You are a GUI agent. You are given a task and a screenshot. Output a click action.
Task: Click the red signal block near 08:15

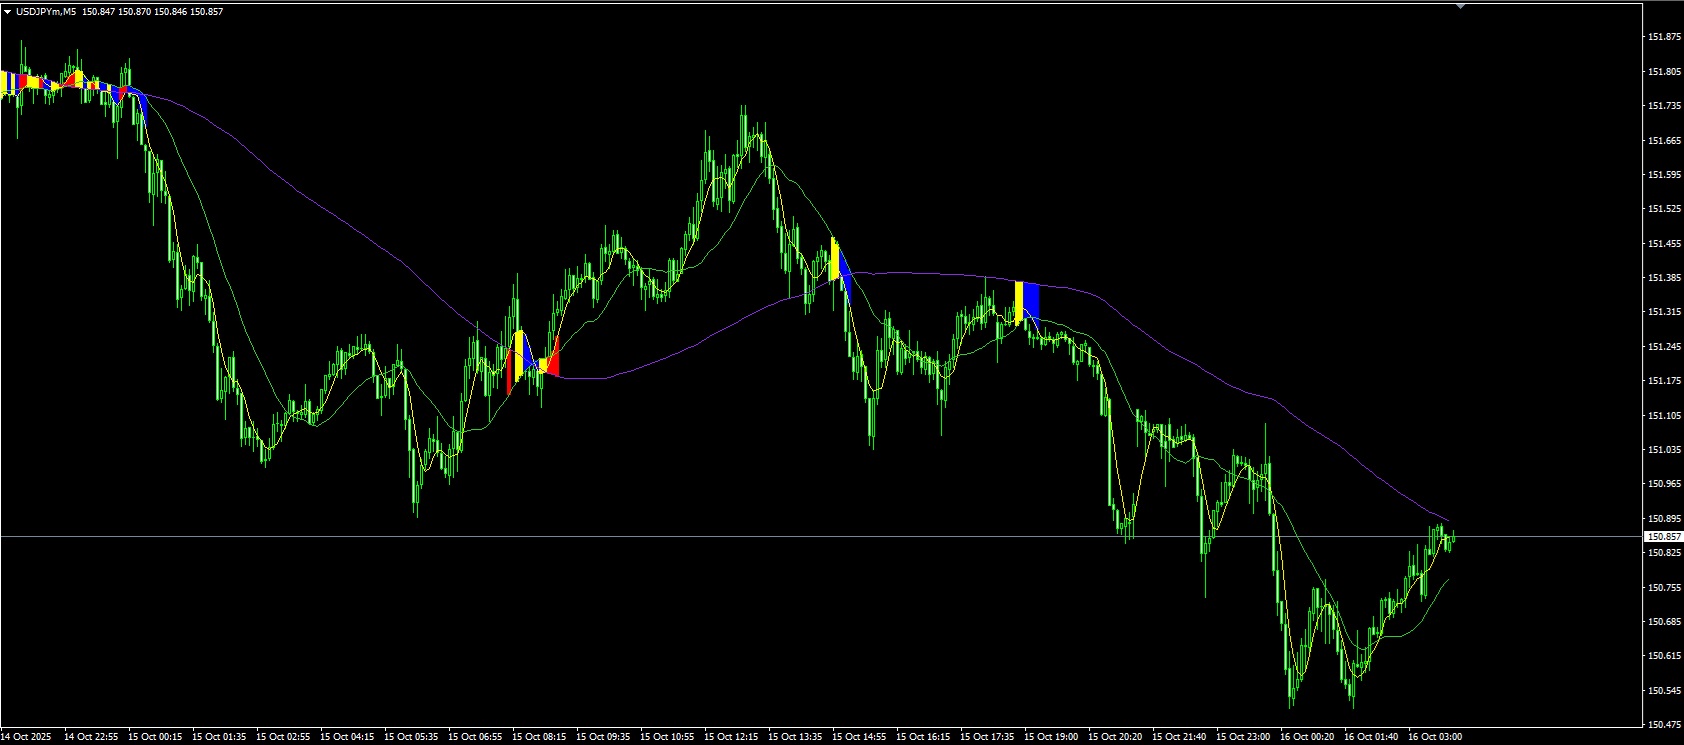552,362
